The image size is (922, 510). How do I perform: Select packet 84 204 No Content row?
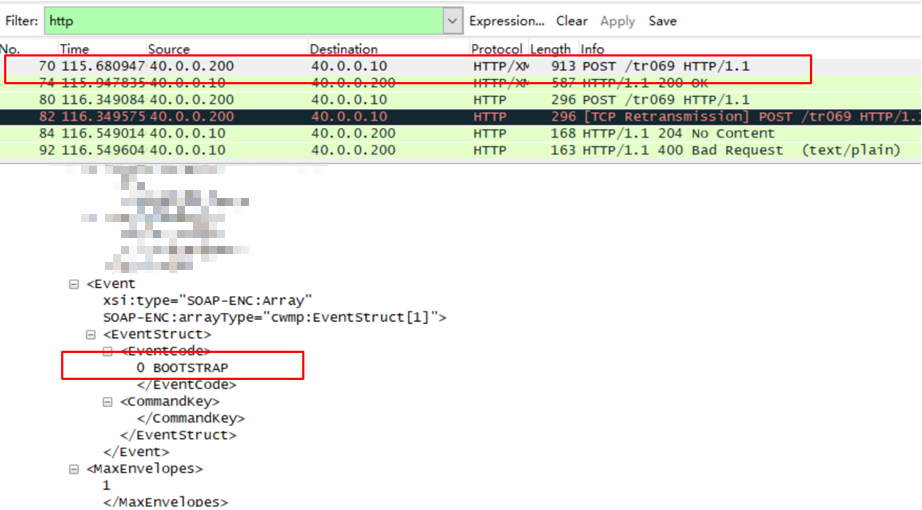pos(461,134)
